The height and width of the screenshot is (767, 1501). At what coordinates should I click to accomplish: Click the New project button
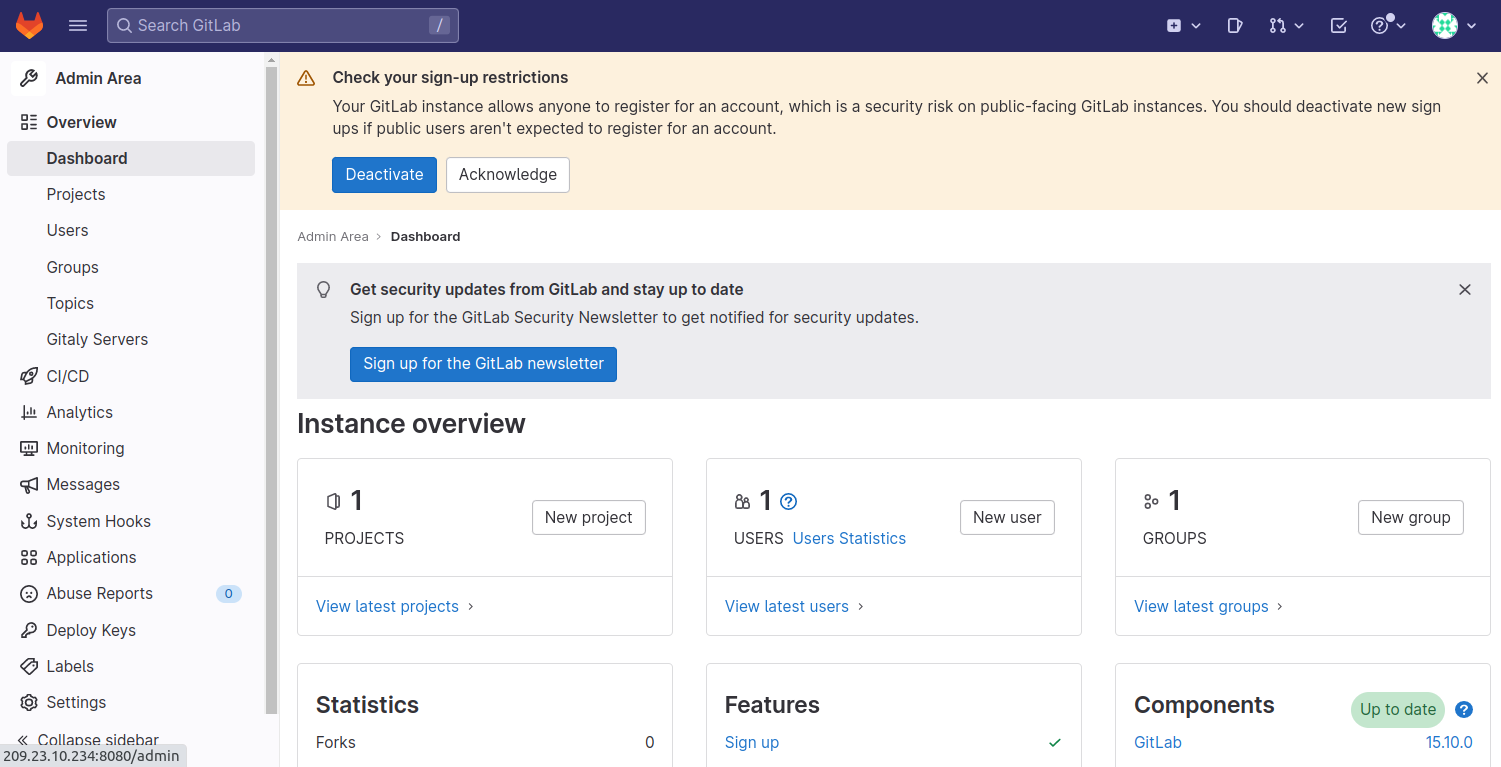(588, 518)
